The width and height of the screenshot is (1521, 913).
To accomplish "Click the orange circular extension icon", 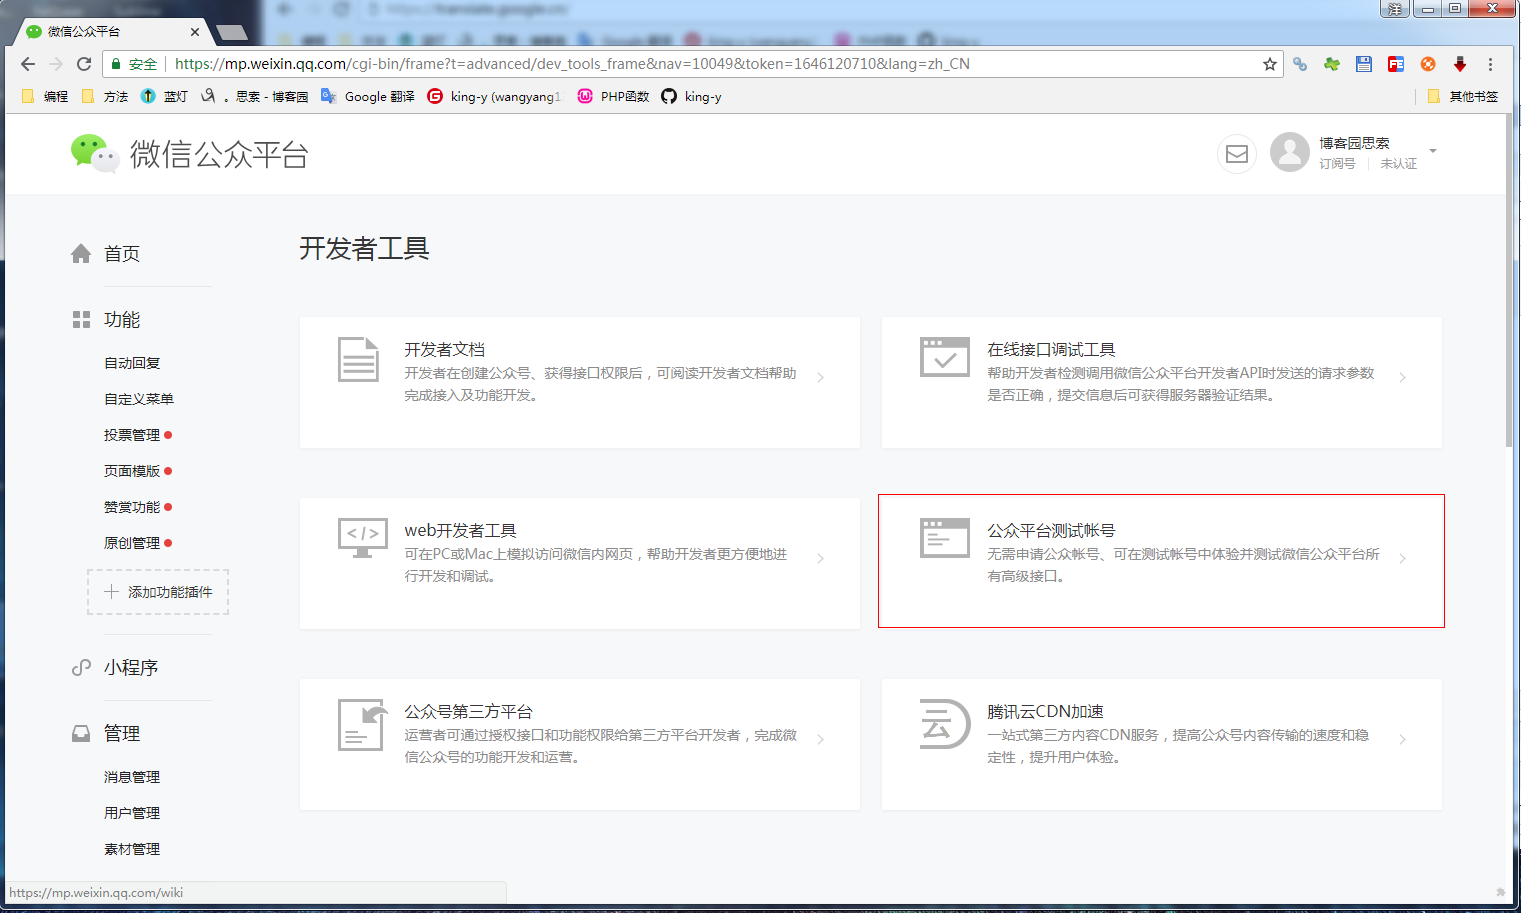I will (x=1428, y=64).
